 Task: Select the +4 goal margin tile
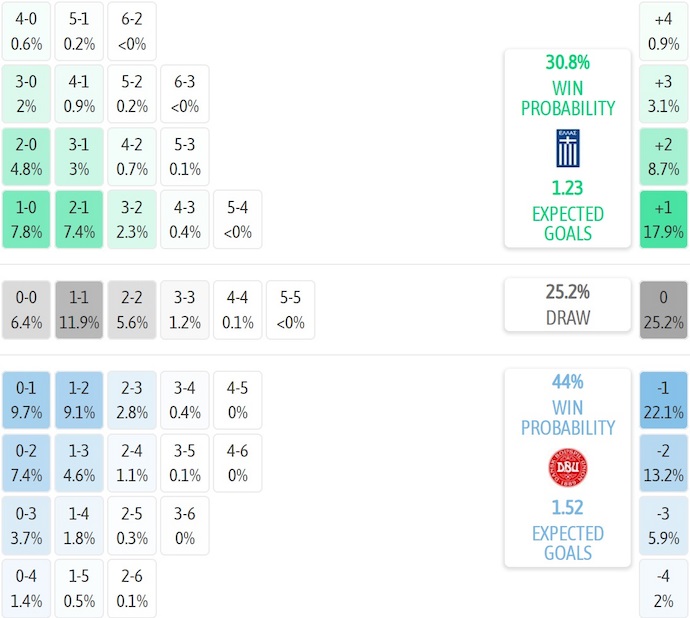(663, 31)
